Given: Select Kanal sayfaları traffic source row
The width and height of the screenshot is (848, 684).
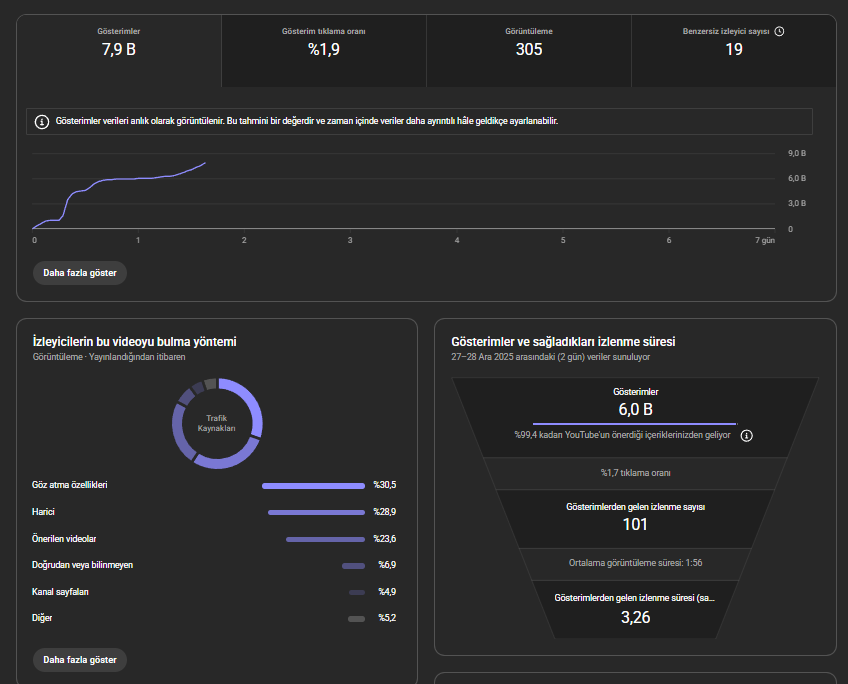Looking at the screenshot, I should coord(214,592).
